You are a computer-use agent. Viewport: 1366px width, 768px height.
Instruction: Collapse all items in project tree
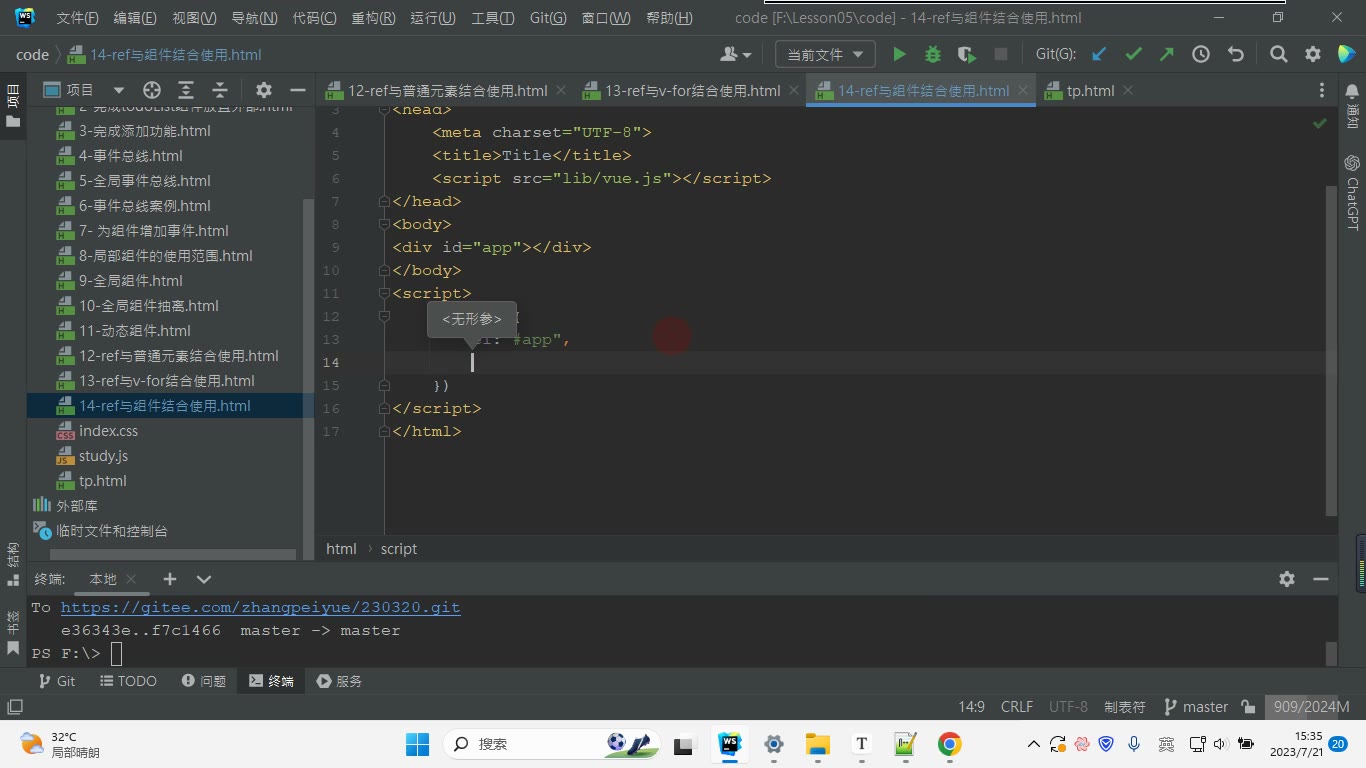[x=220, y=90]
